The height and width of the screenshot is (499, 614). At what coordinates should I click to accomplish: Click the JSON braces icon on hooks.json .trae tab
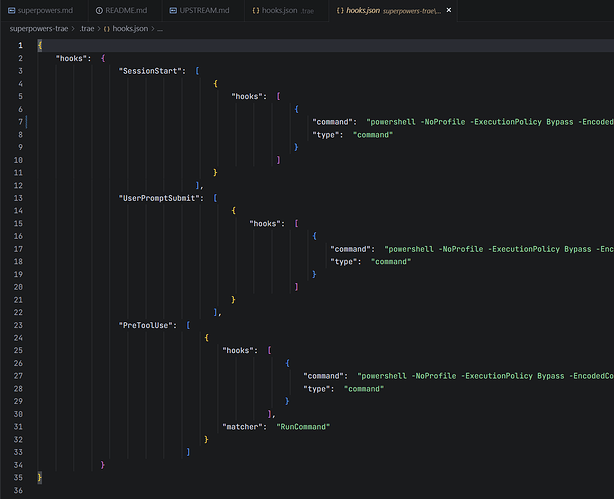tap(256, 11)
